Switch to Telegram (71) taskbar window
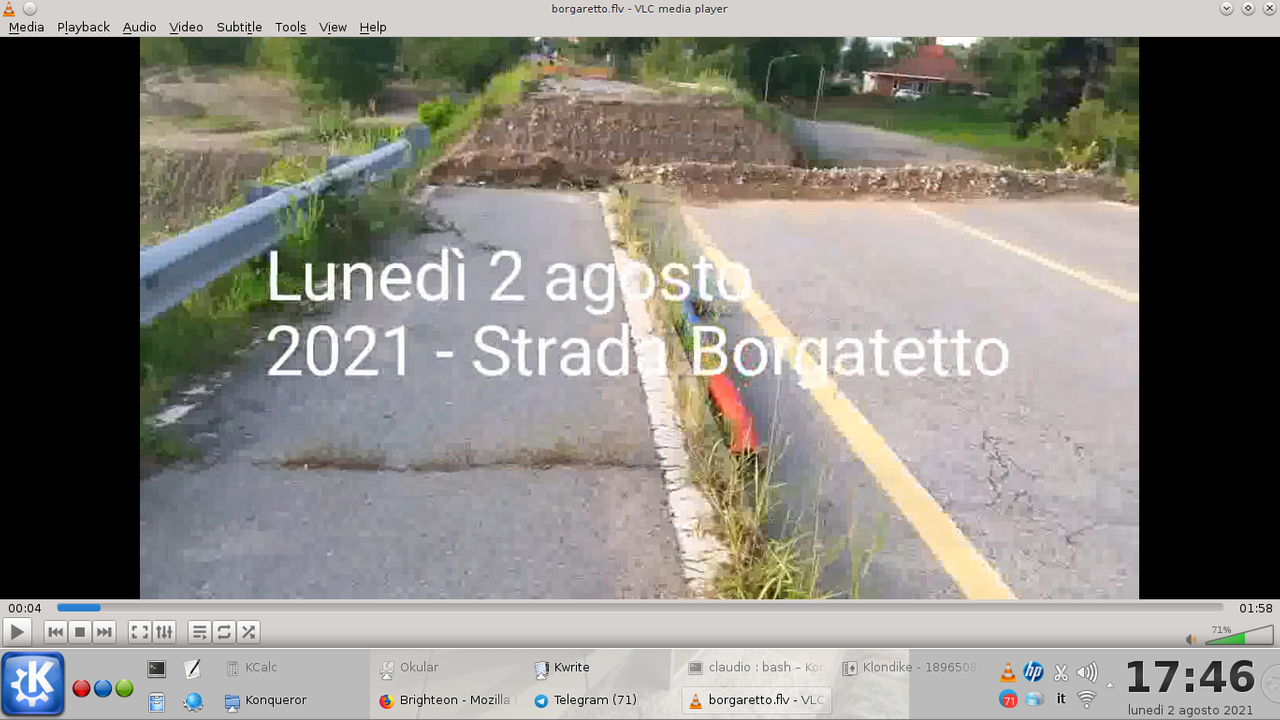Image resolution: width=1280 pixels, height=720 pixels. pyautogui.click(x=595, y=700)
